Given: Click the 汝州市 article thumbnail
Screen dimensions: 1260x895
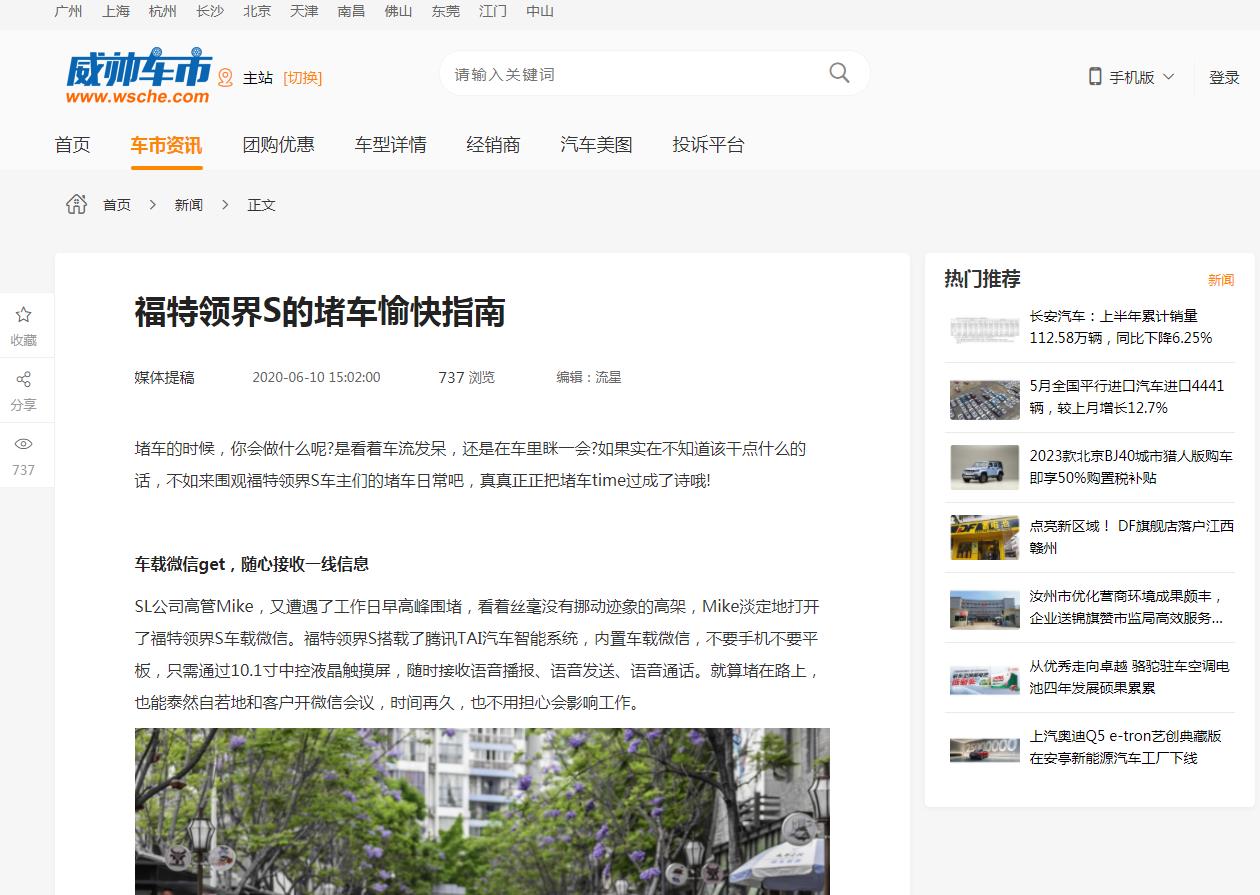Looking at the screenshot, I should coord(985,608).
